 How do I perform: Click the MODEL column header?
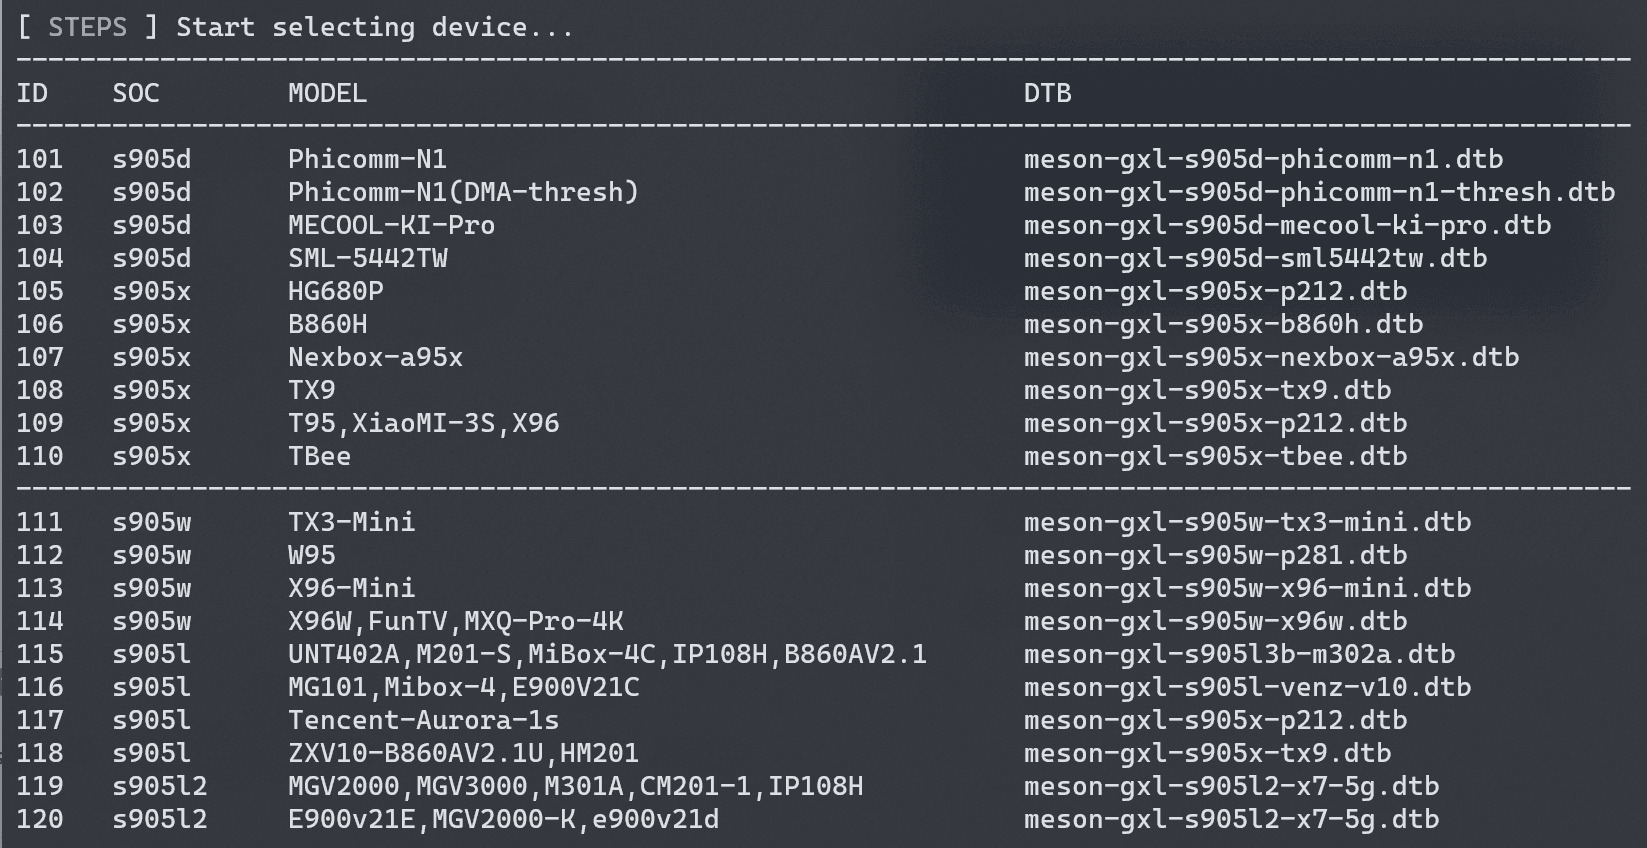pos(328,93)
